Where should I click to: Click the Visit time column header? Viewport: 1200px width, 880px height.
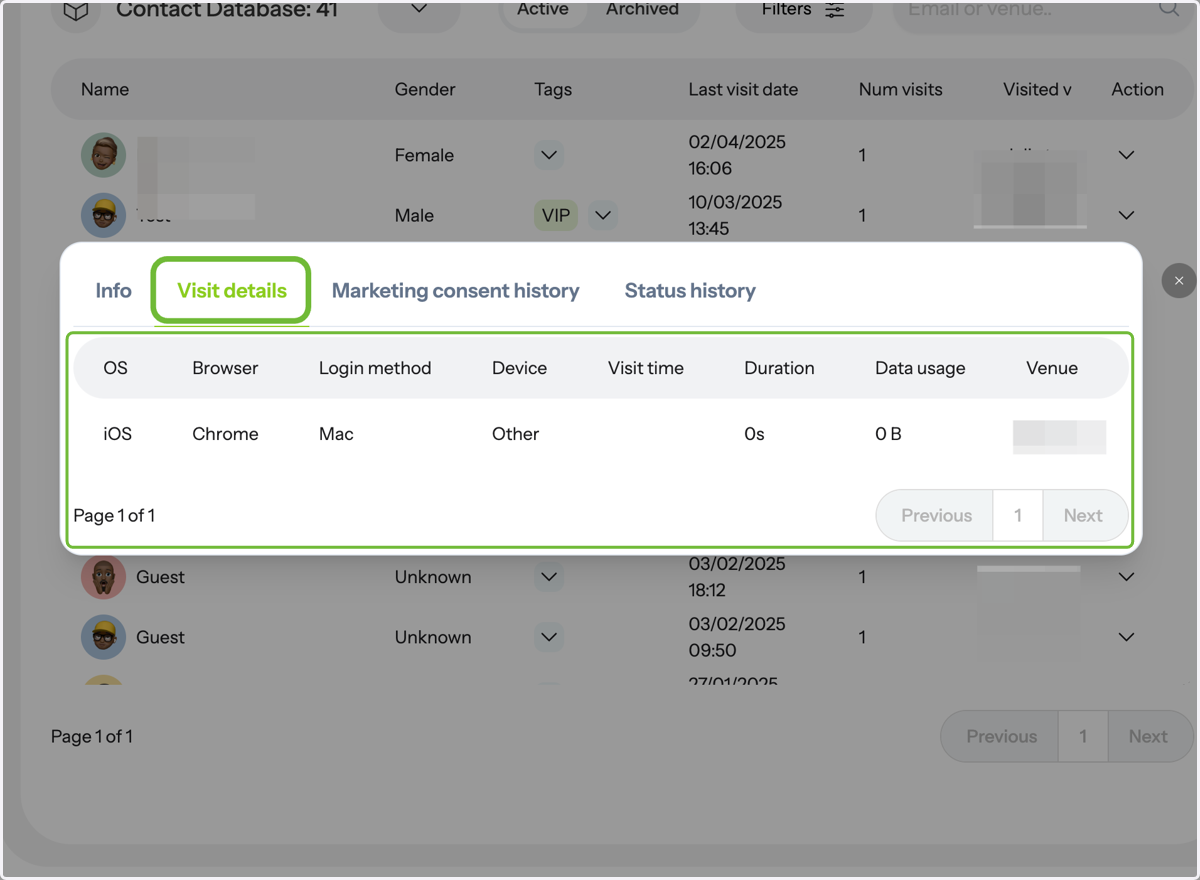tap(646, 368)
